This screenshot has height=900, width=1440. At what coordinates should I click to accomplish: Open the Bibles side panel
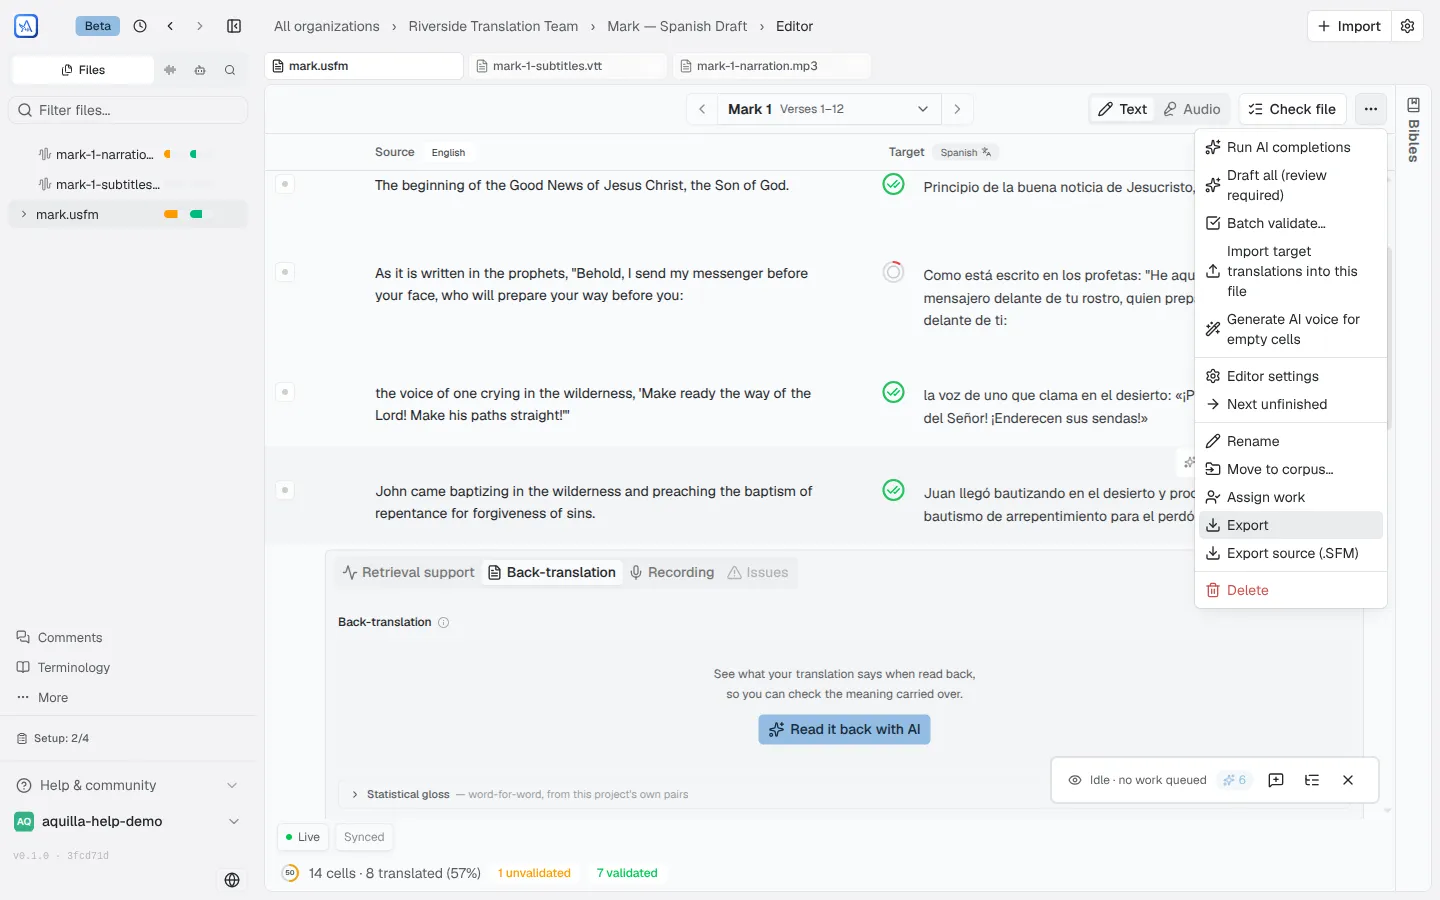coord(1413,129)
